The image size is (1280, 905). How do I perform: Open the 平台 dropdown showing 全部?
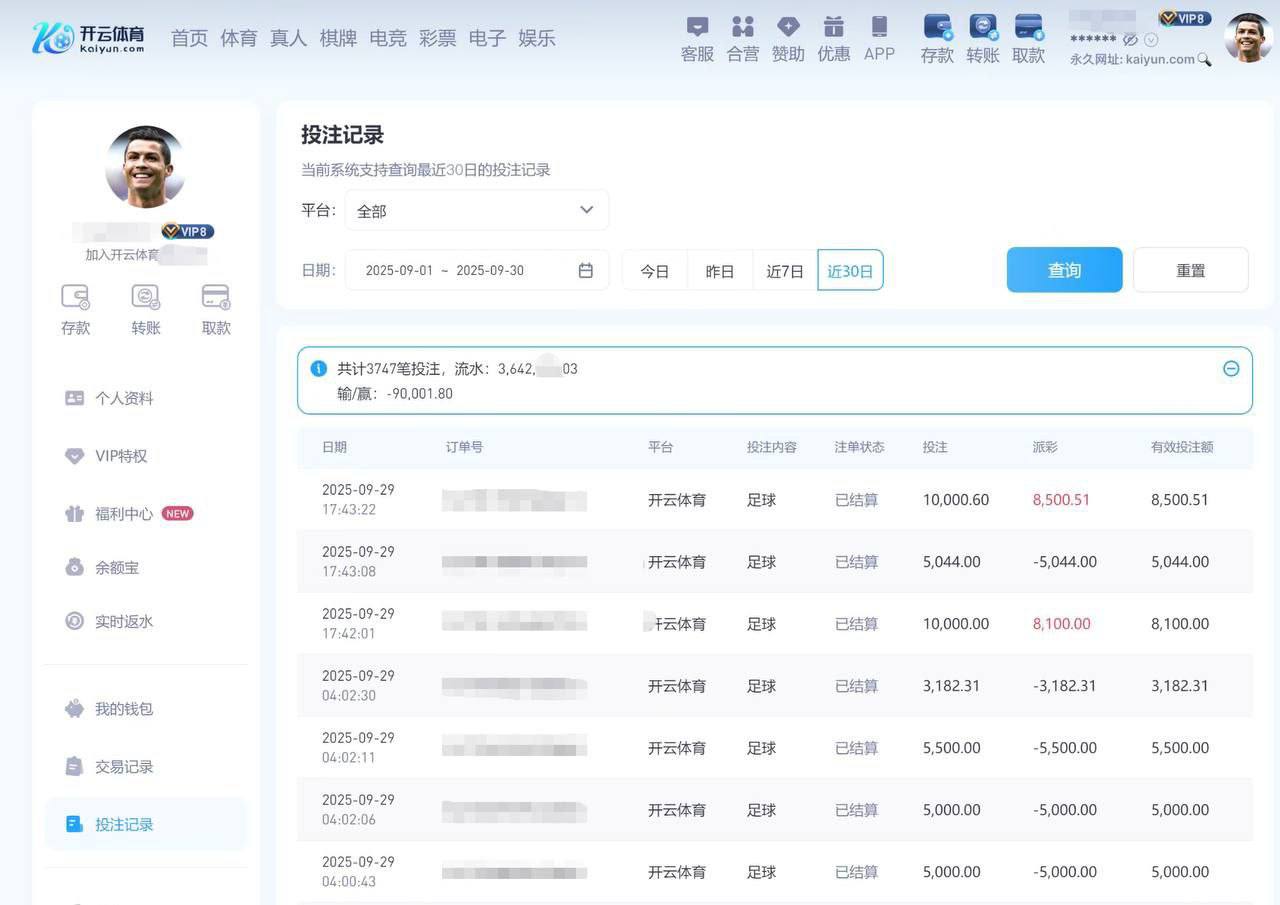point(476,210)
